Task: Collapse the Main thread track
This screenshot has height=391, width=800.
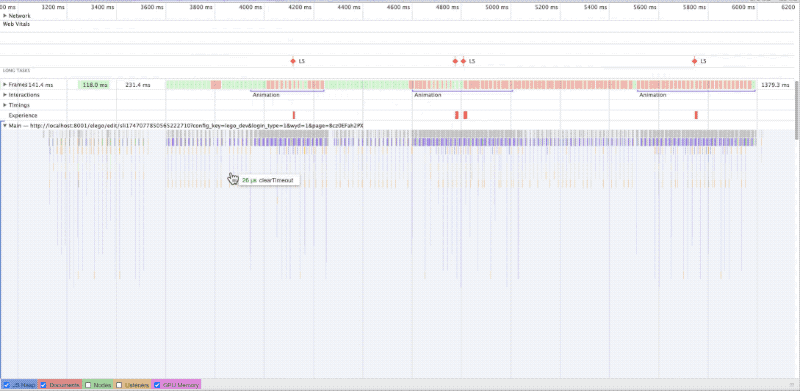Action: pos(5,125)
